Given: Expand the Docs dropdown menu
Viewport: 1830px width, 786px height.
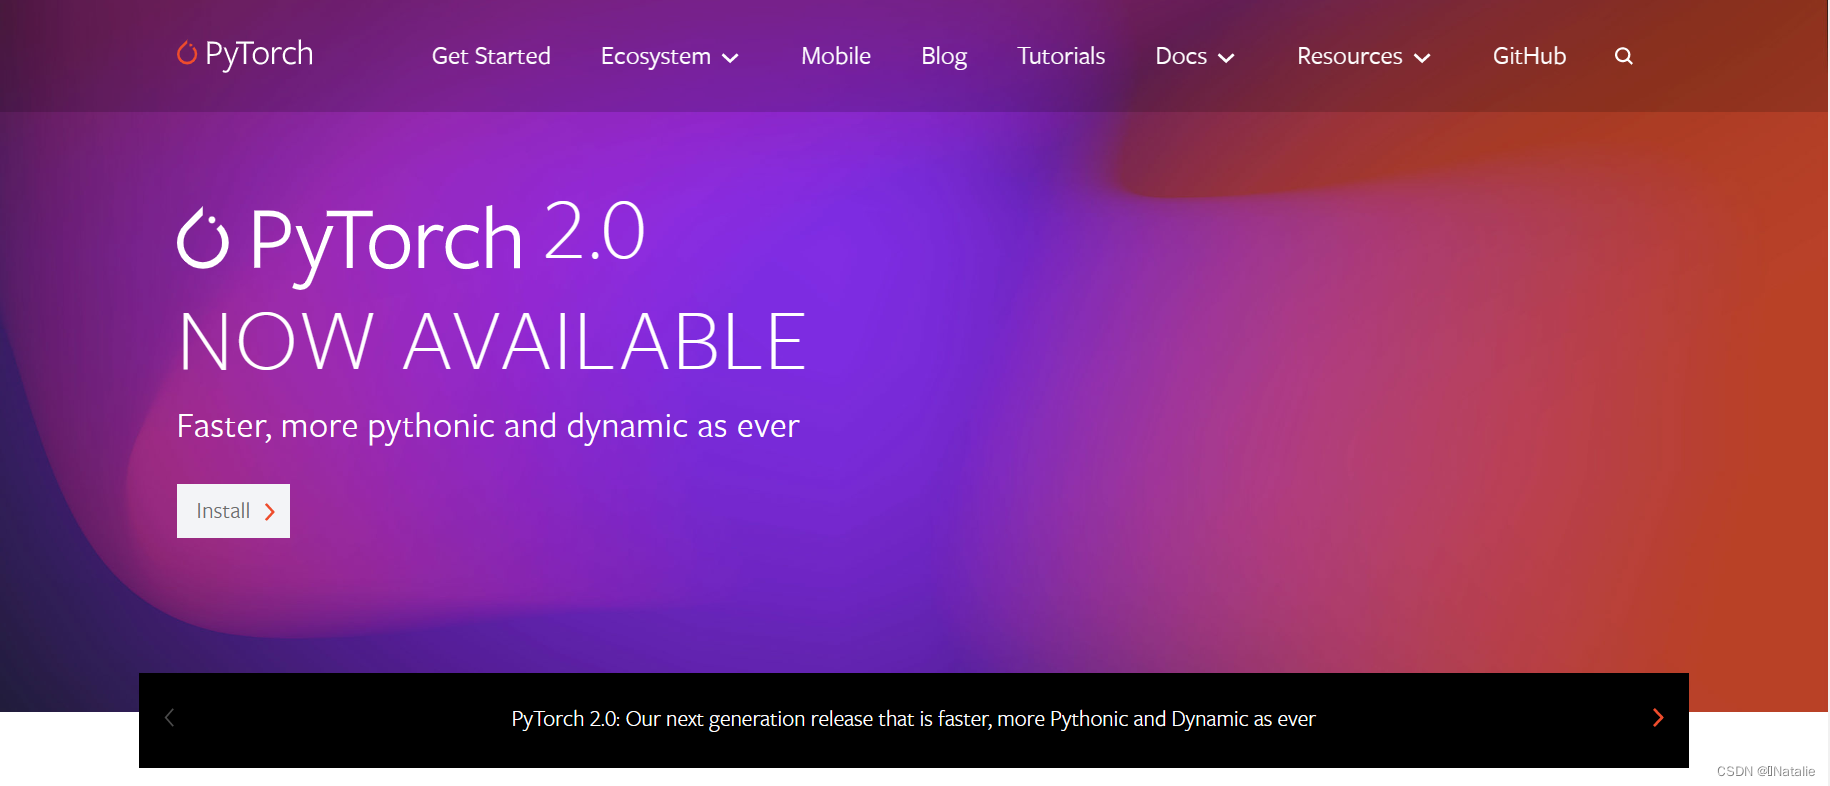Looking at the screenshot, I should coord(1194,57).
